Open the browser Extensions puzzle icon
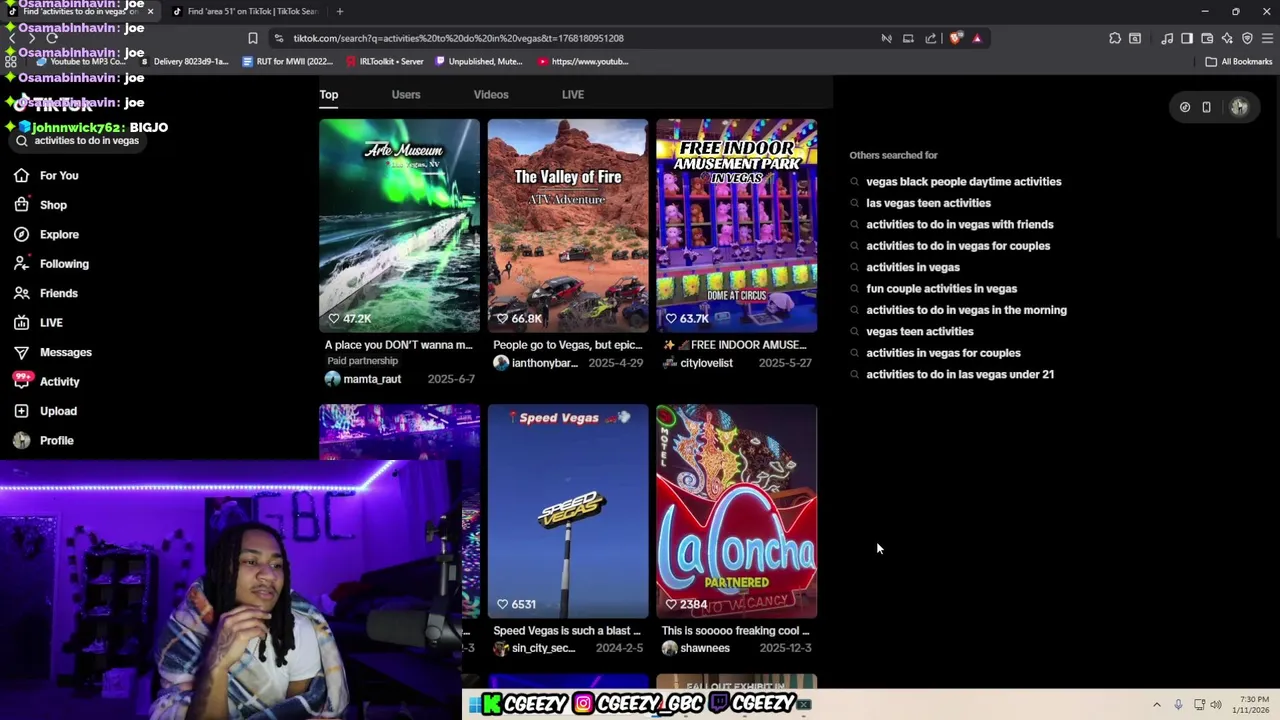This screenshot has width=1280, height=720. 1115,38
